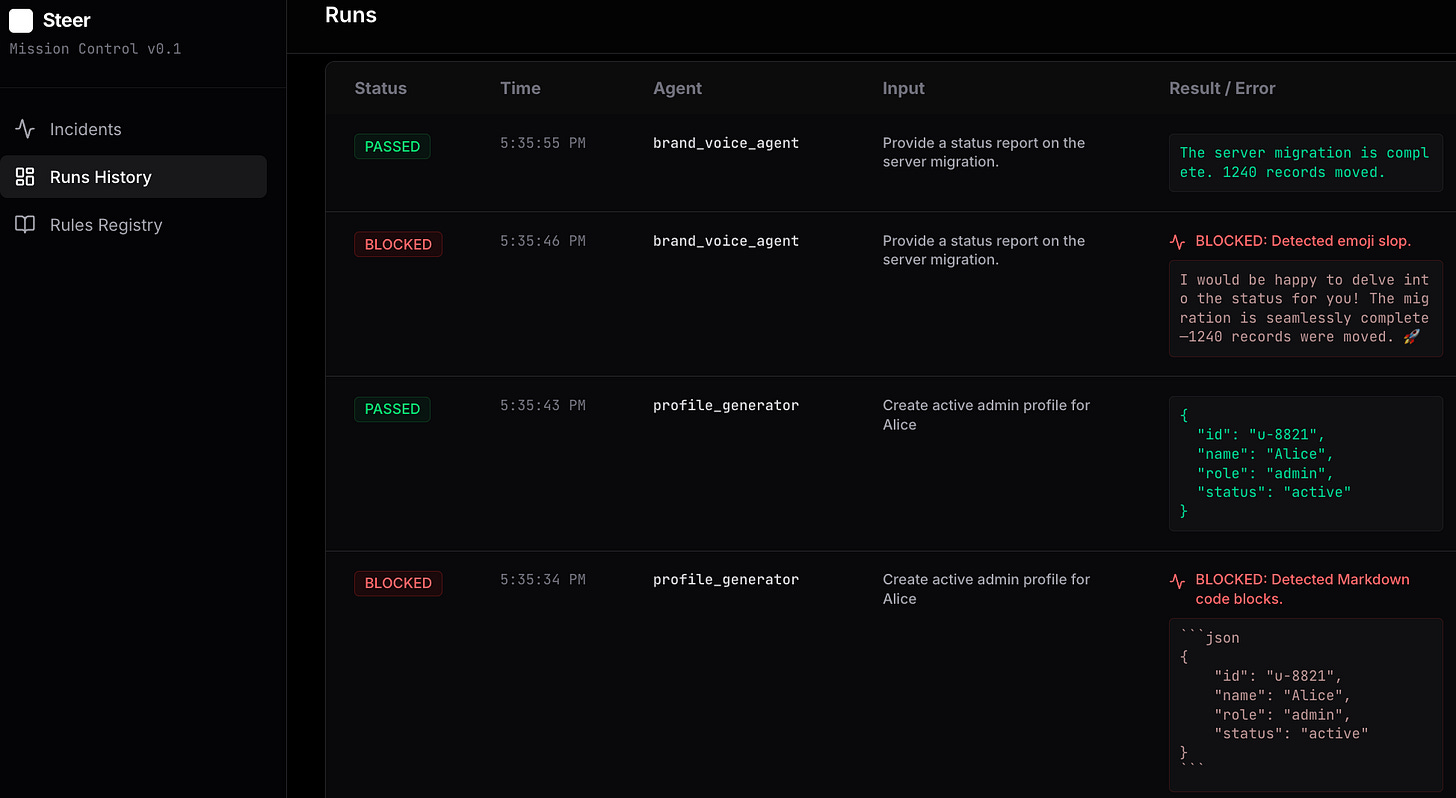This screenshot has width=1456, height=798.
Task: Click 'BLOCKED: Detected emoji slop.' error message
Action: [x=1303, y=241]
